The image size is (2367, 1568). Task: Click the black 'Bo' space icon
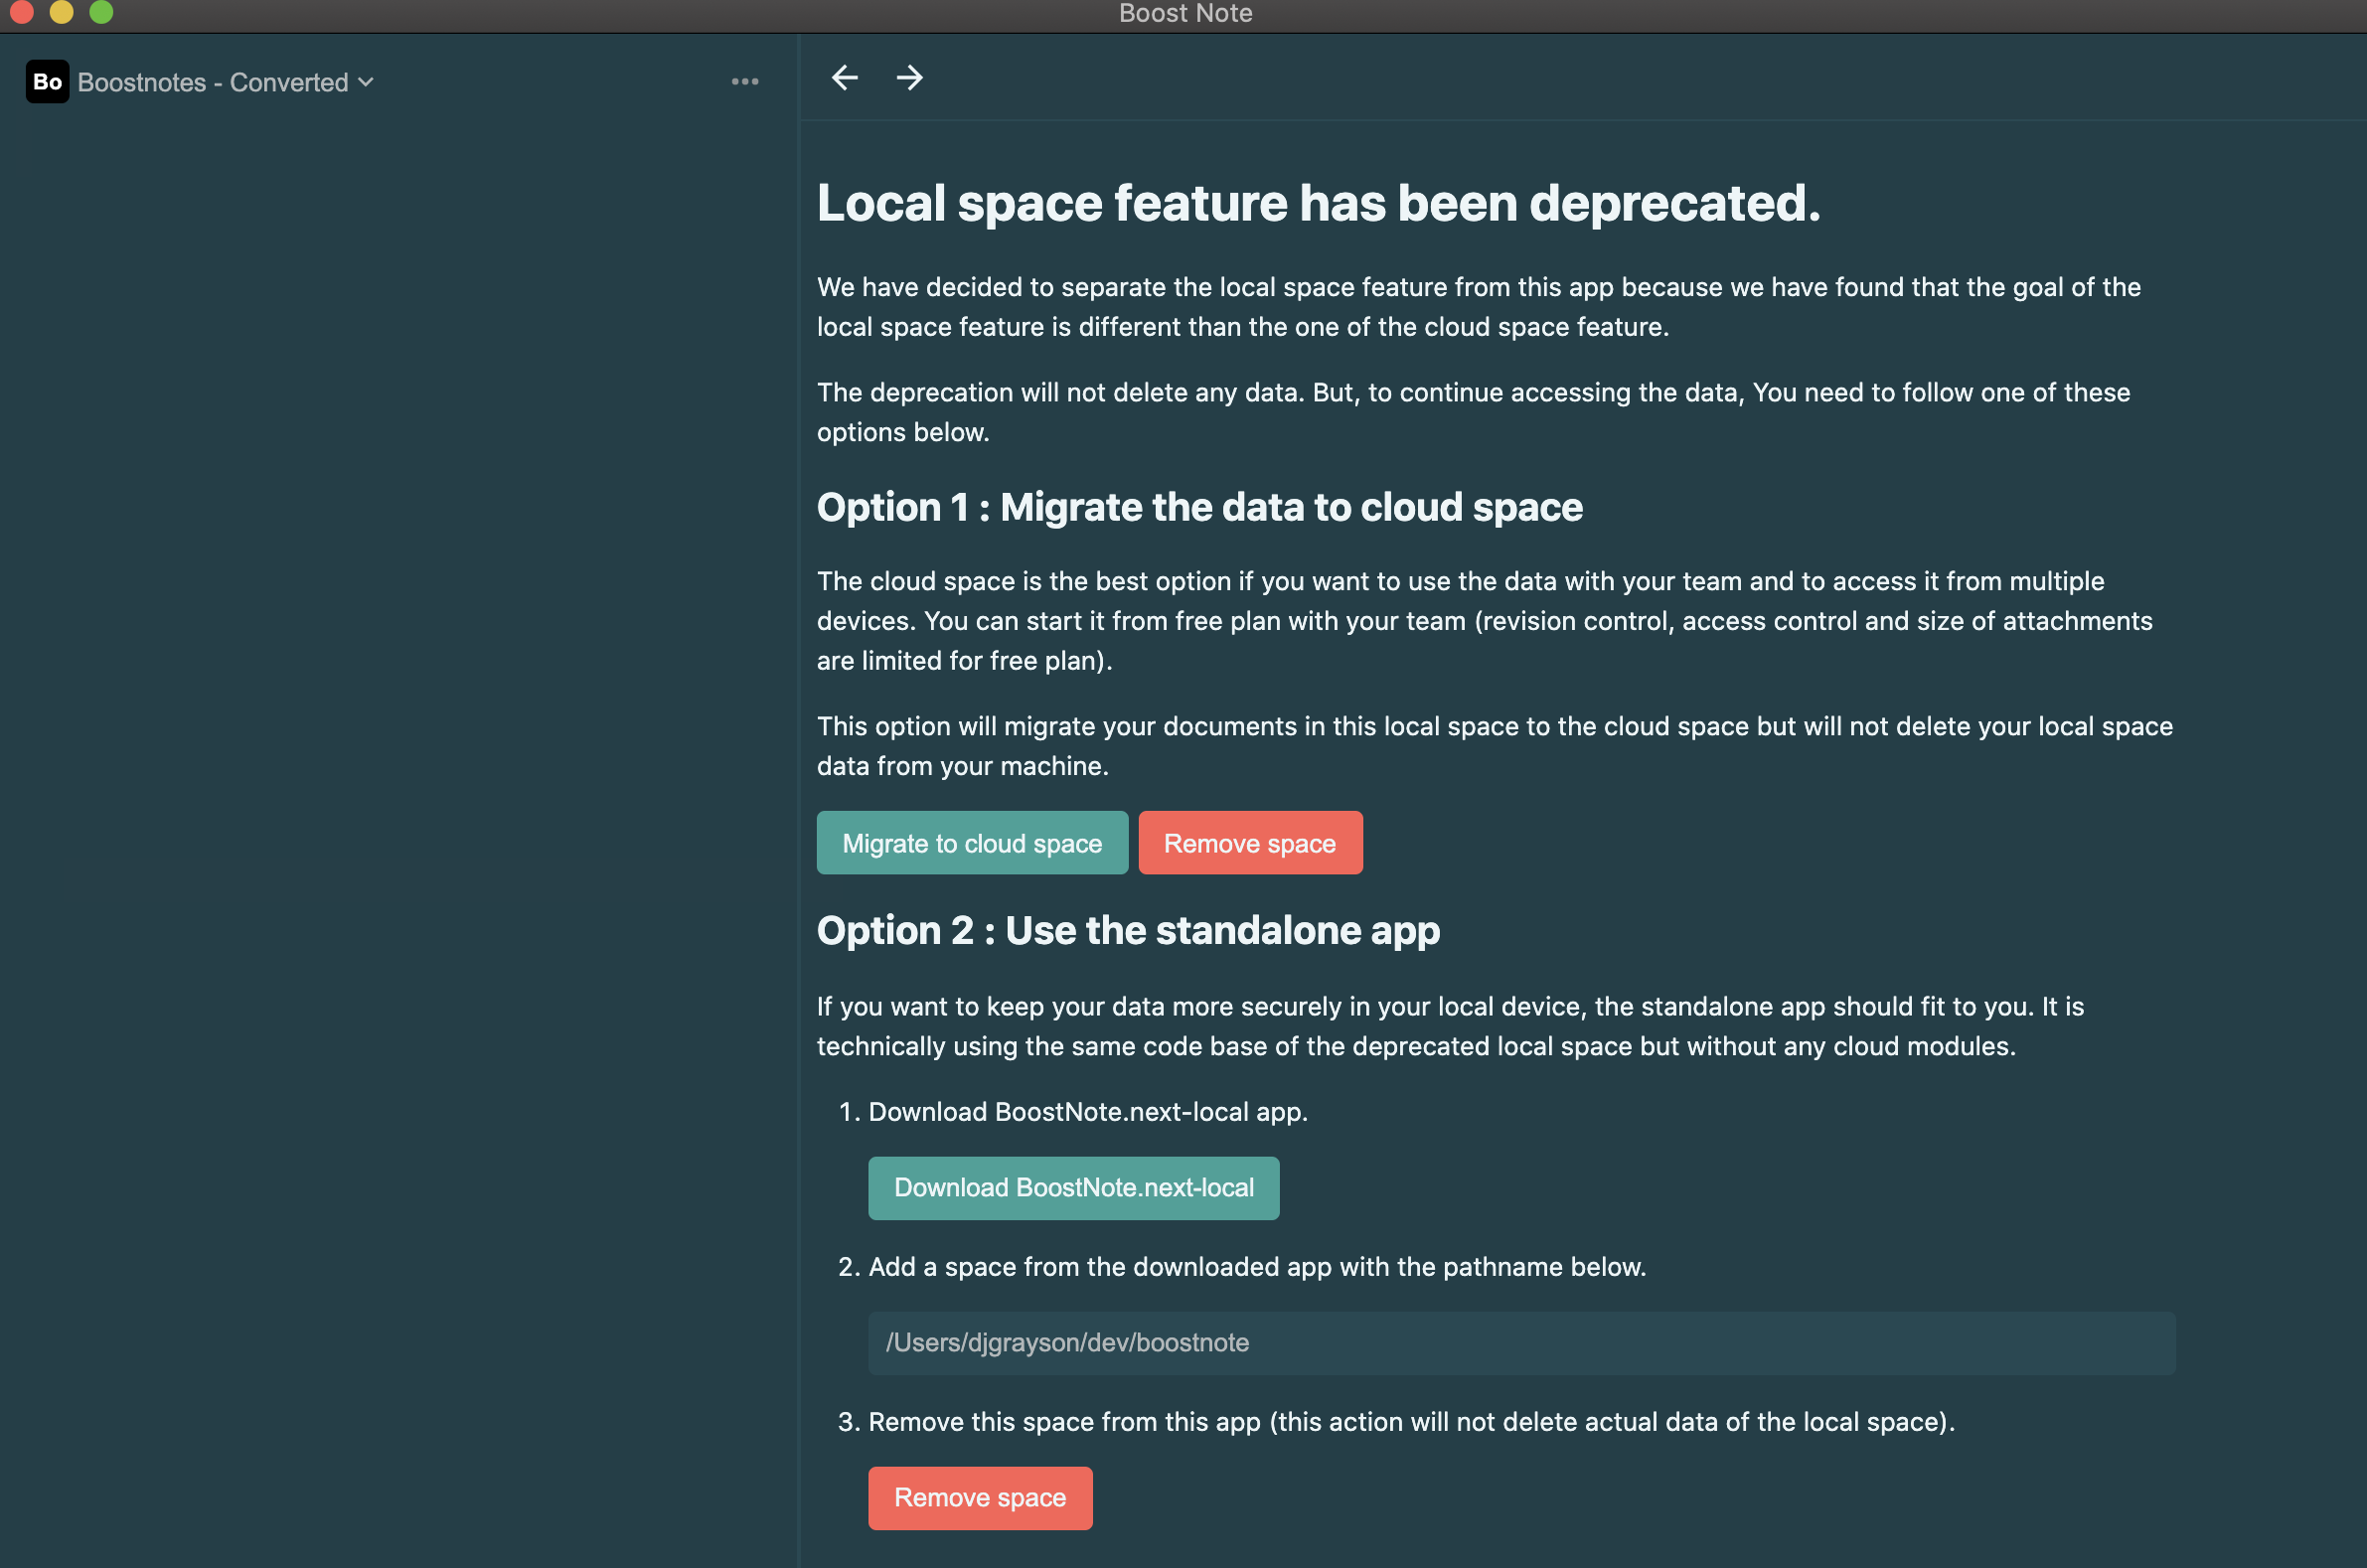click(x=47, y=82)
